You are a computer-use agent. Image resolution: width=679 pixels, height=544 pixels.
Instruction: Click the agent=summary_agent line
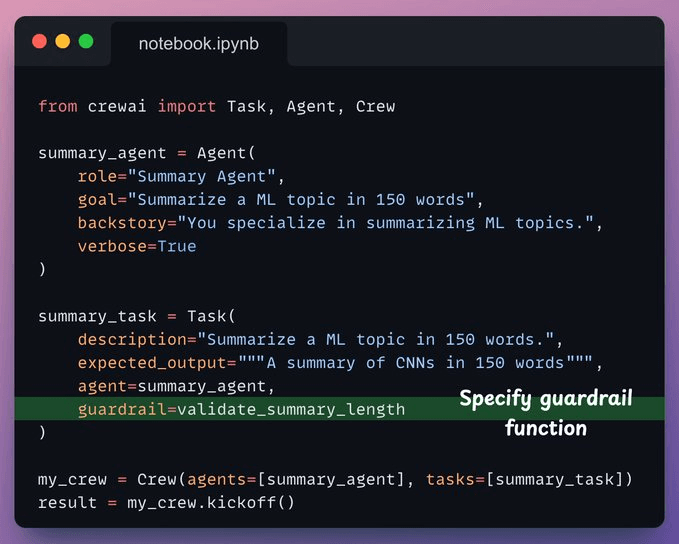coord(176,386)
